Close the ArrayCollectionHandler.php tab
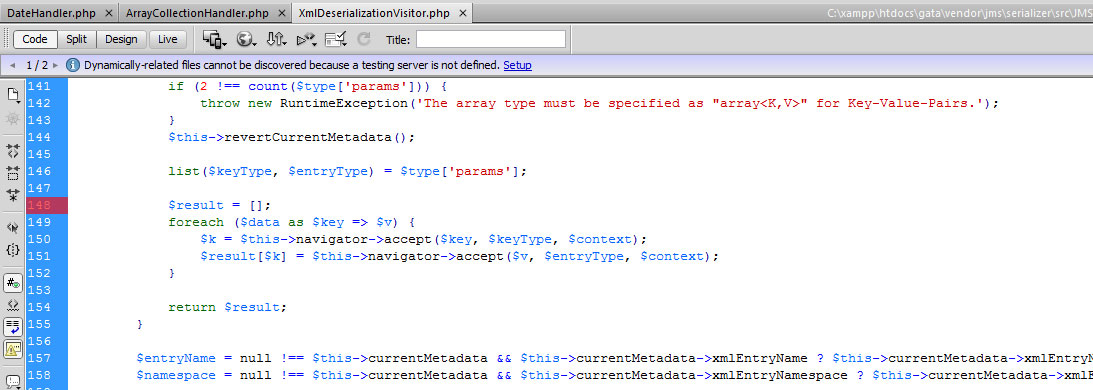 point(281,13)
